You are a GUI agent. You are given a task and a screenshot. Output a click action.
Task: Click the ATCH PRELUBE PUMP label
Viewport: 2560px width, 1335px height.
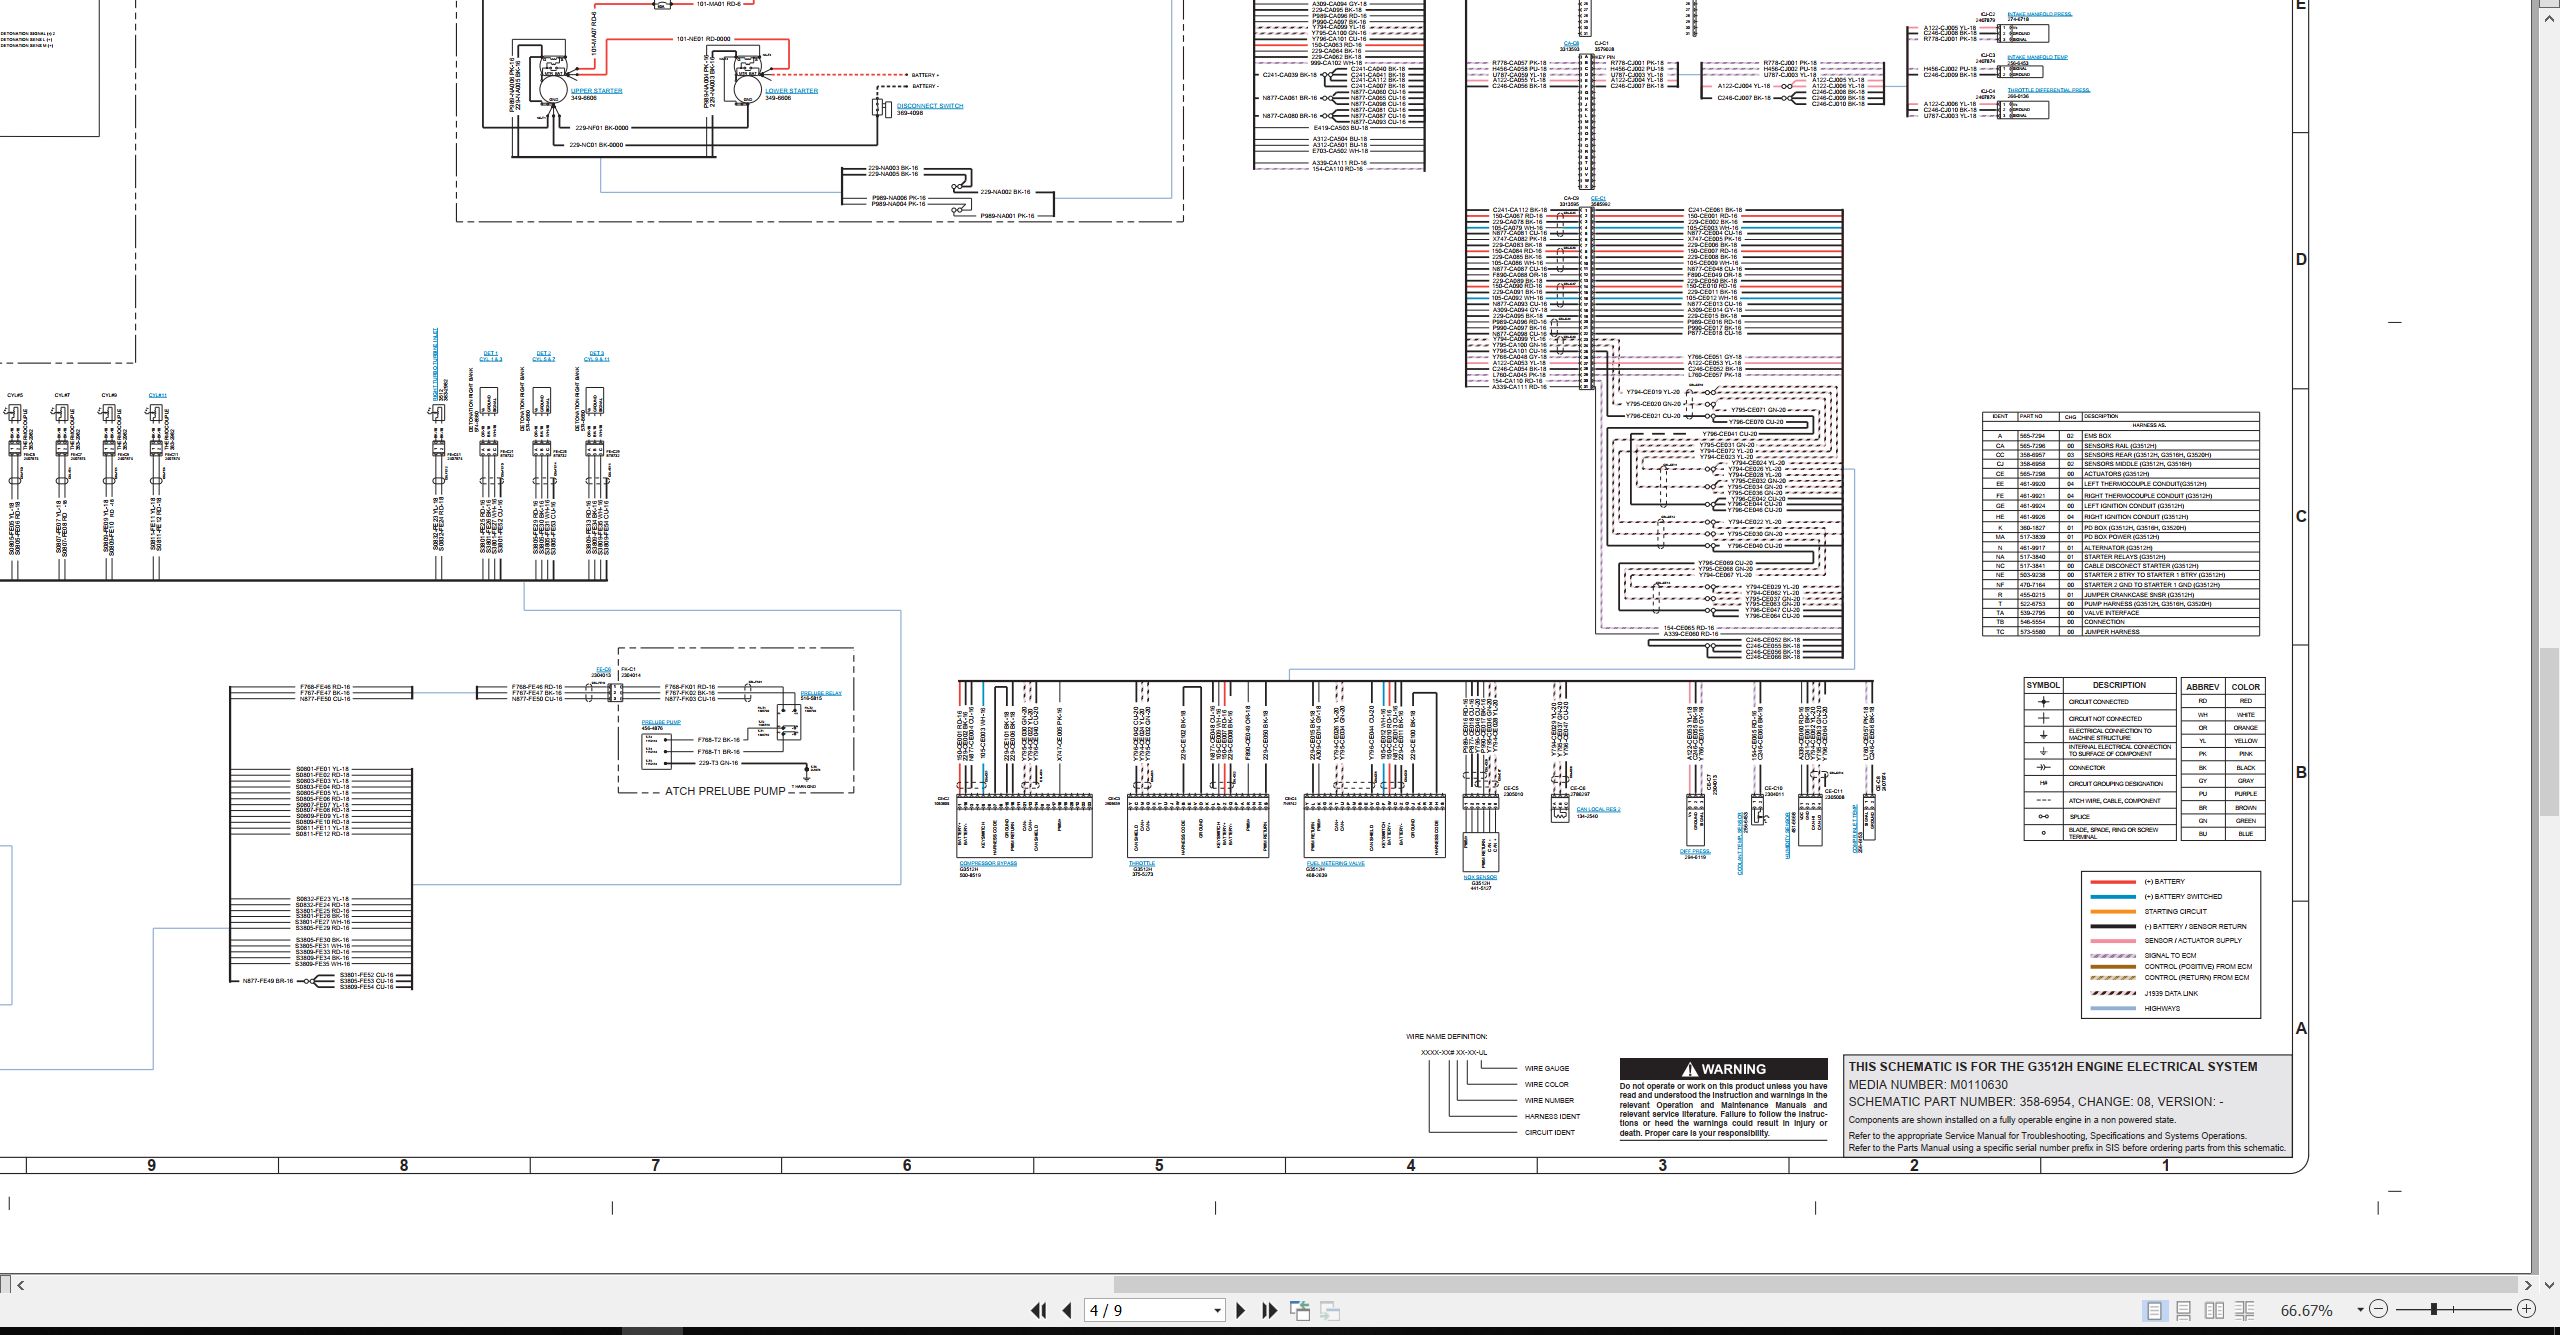point(725,791)
